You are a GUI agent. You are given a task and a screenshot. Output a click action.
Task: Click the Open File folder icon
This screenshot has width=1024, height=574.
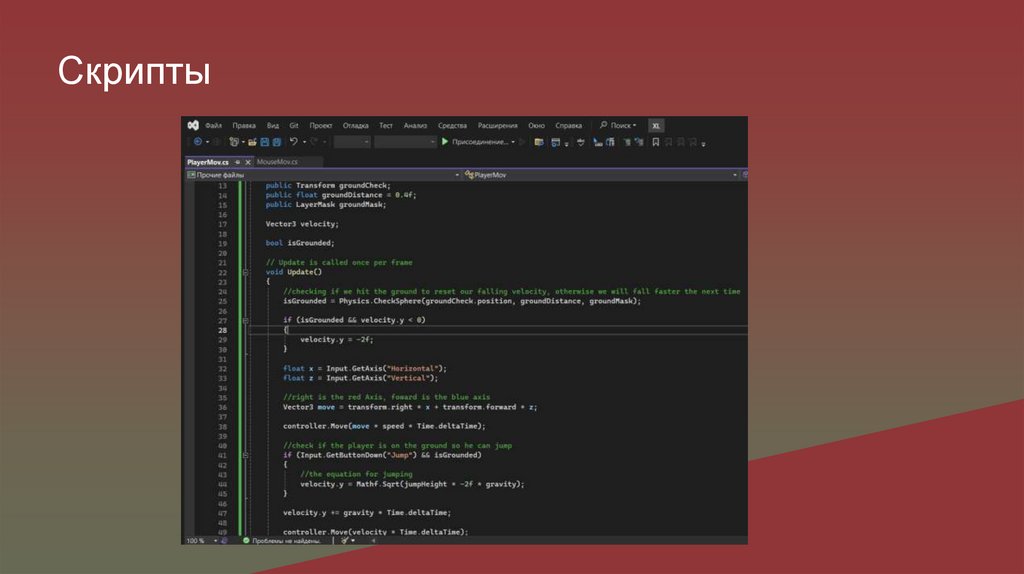pyautogui.click(x=252, y=142)
